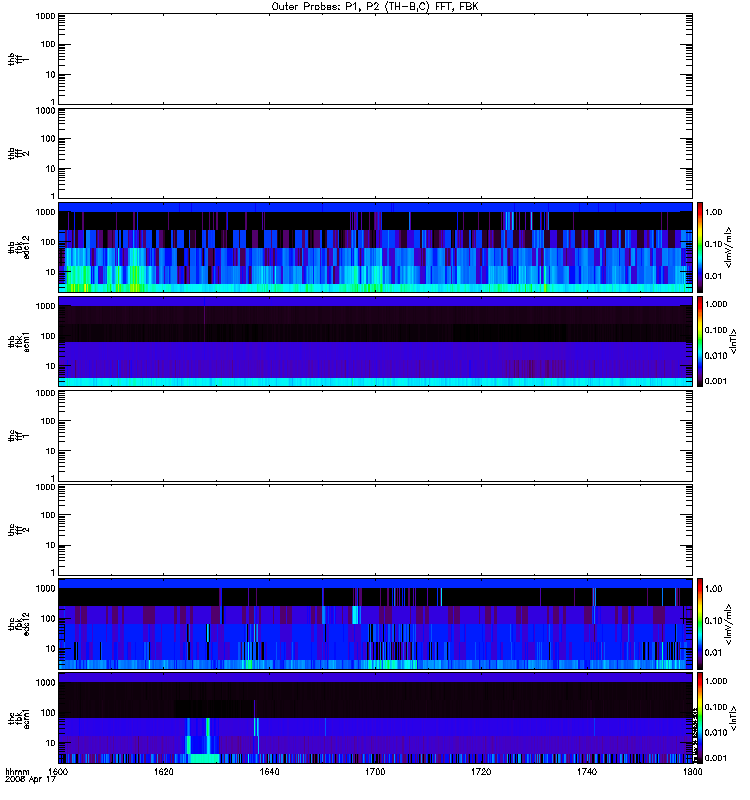Click the "100" tick label of thb fbk scm1
Screen dimensions: 750x800
click(48, 336)
